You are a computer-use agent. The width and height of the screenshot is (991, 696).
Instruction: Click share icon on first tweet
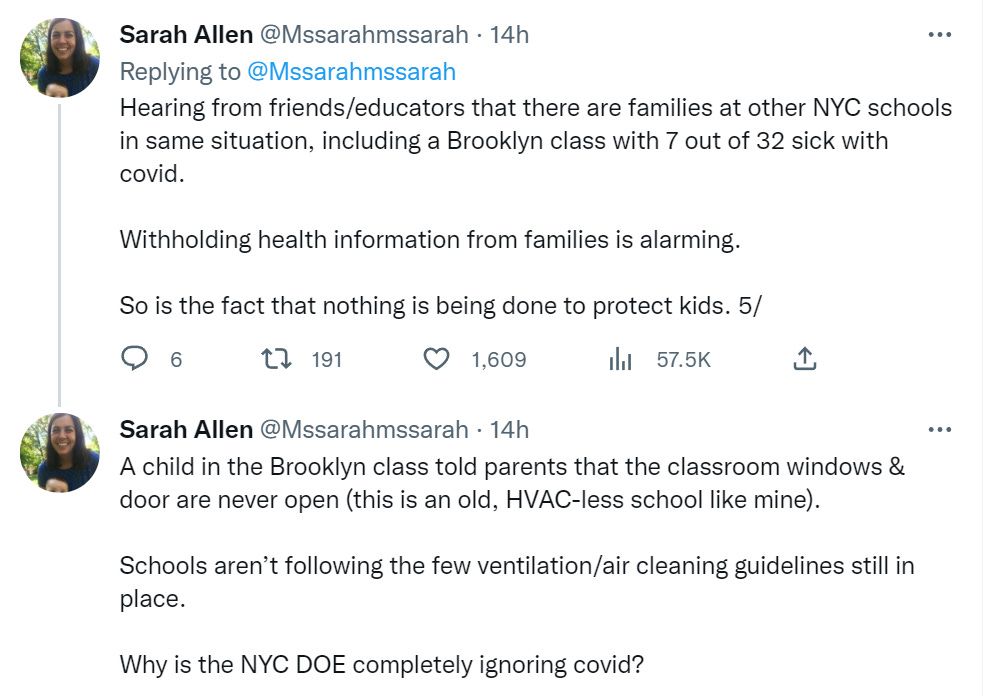point(805,359)
